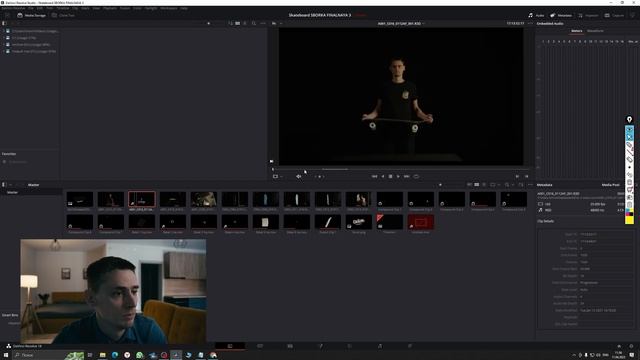Go to the Edit page
This screenshot has width=640, height=360.
(x=290, y=346)
